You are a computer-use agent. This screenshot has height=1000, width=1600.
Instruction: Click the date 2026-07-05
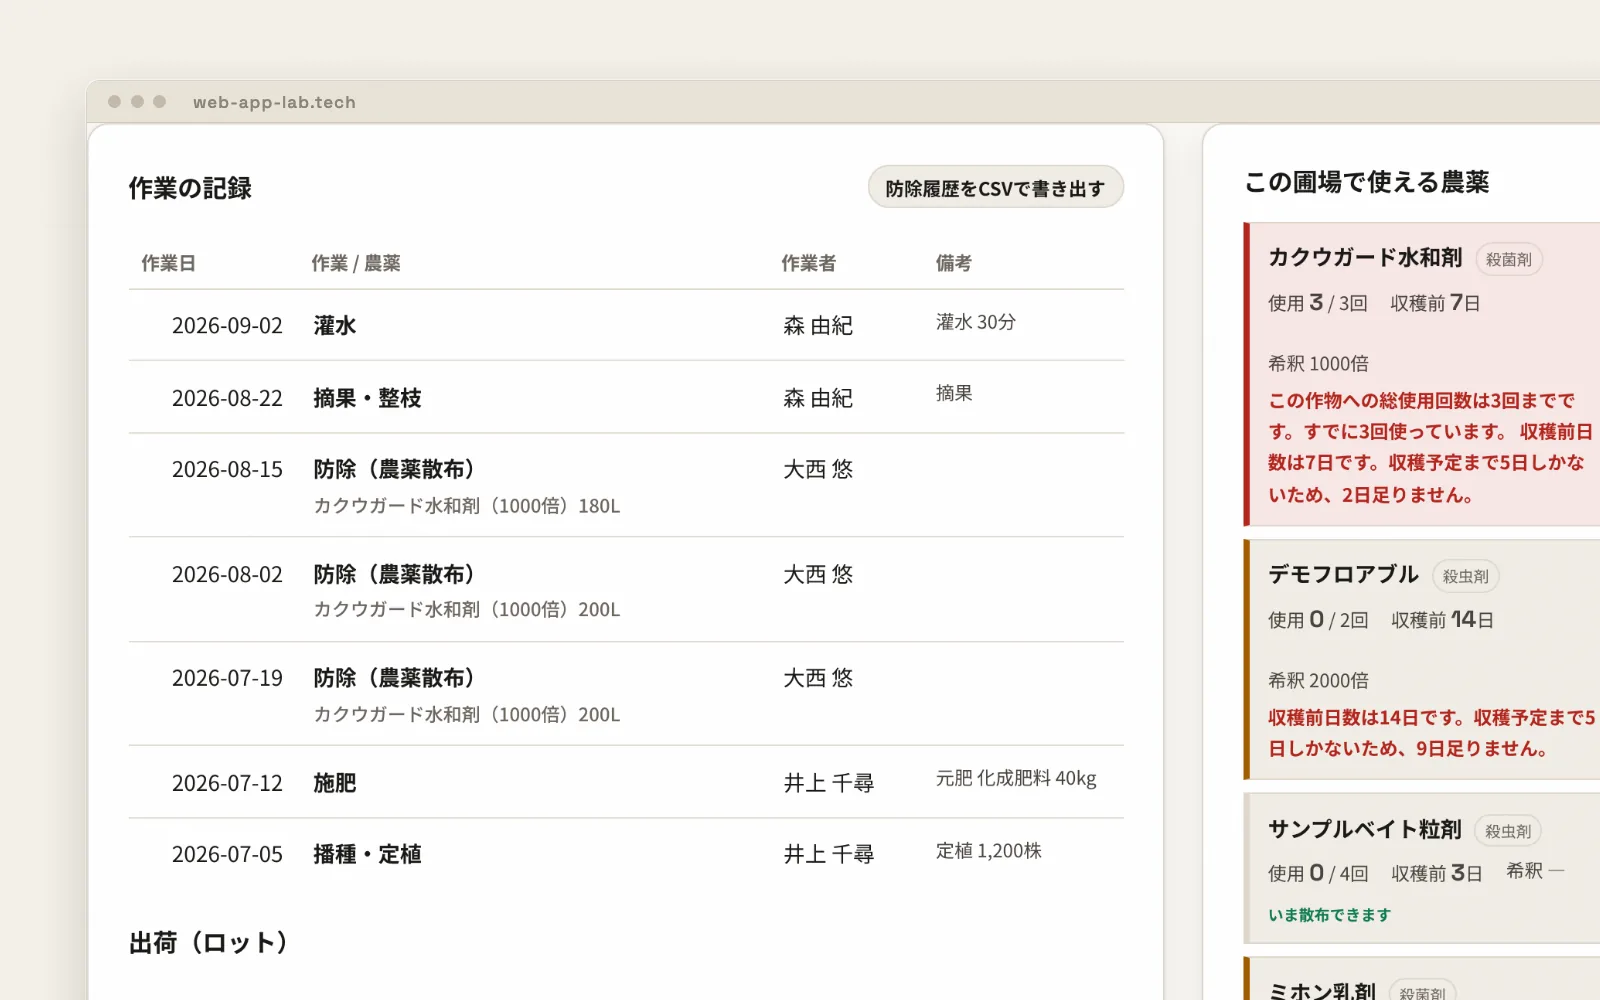(x=227, y=855)
